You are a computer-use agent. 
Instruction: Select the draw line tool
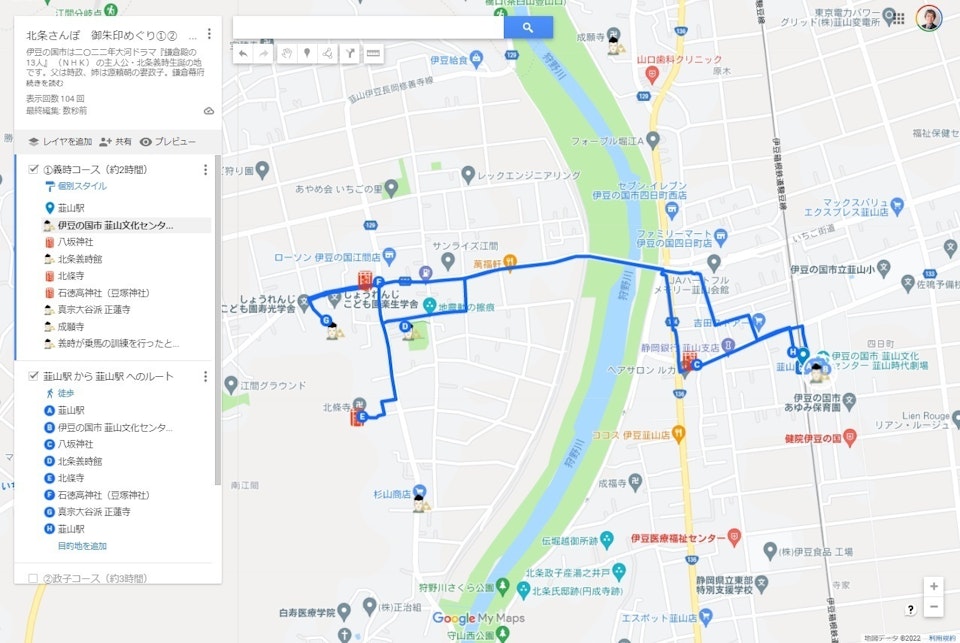pos(328,54)
